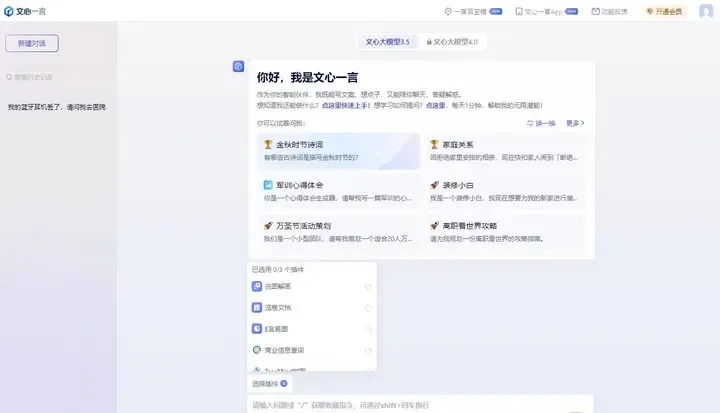Click the 已选用 0/3 个插件 header text
Viewport: 720px width, 413px height.
coord(278,270)
